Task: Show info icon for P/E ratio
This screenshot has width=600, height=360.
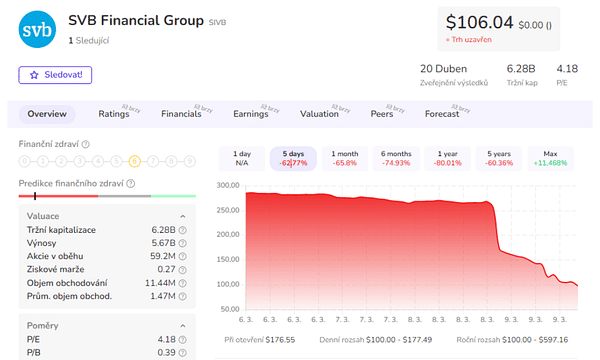Action: [183, 340]
